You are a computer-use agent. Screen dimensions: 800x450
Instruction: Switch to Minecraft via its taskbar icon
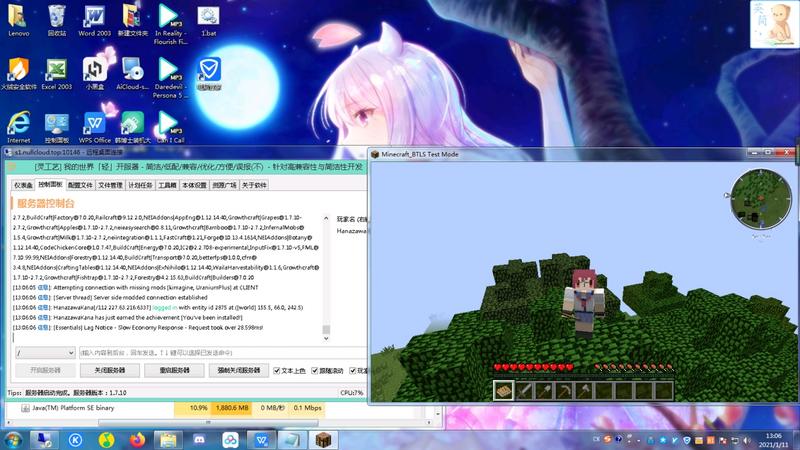click(323, 439)
